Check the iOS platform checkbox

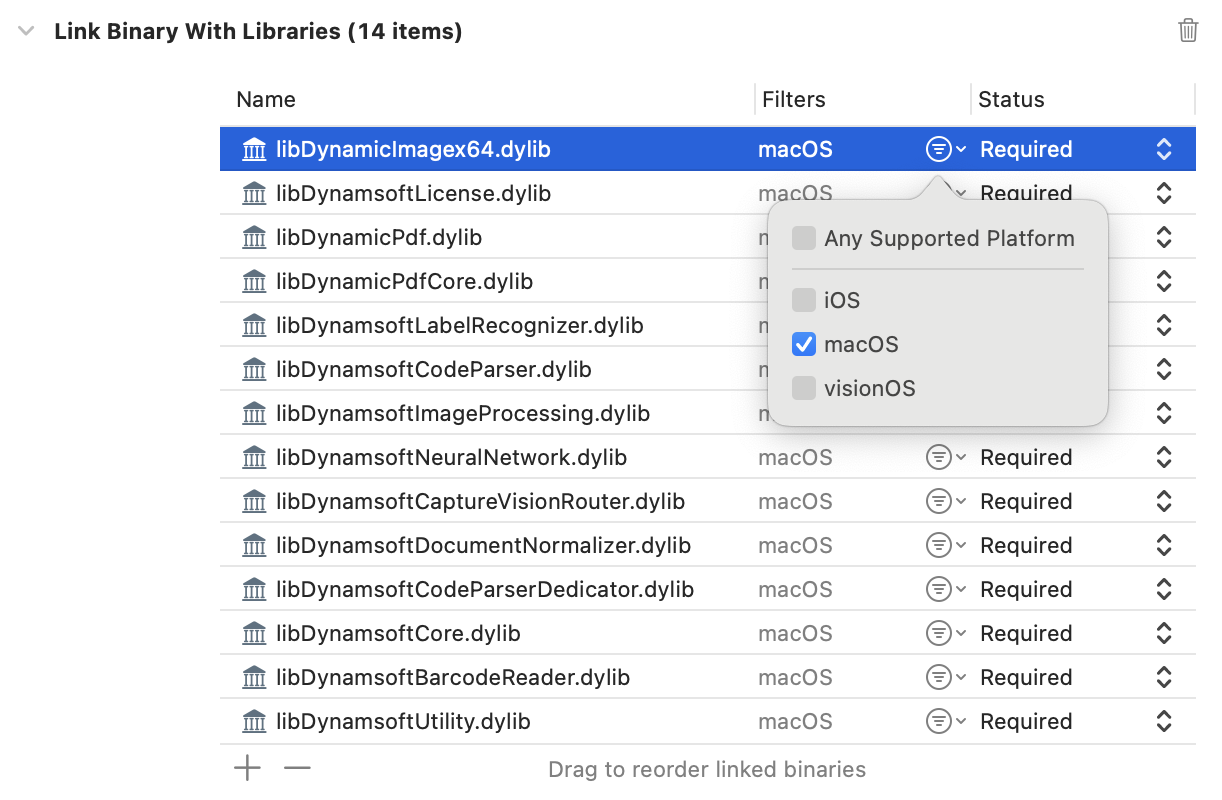click(x=804, y=301)
